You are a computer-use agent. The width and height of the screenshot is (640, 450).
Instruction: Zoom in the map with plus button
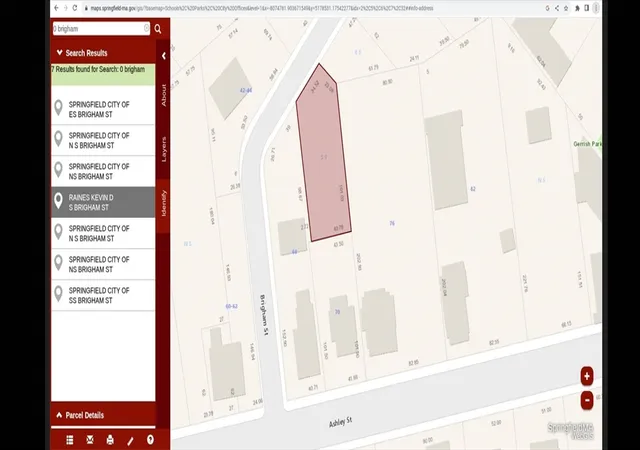(587, 376)
